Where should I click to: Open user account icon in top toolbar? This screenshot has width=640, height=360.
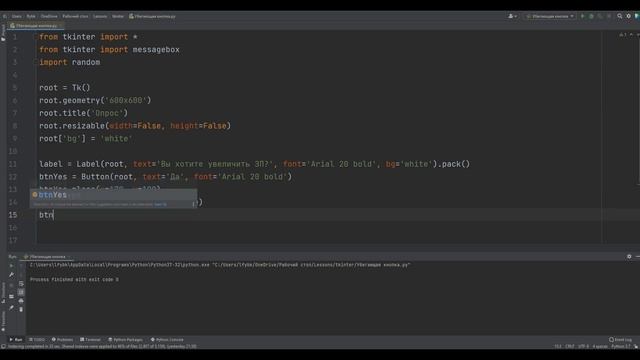point(512,16)
